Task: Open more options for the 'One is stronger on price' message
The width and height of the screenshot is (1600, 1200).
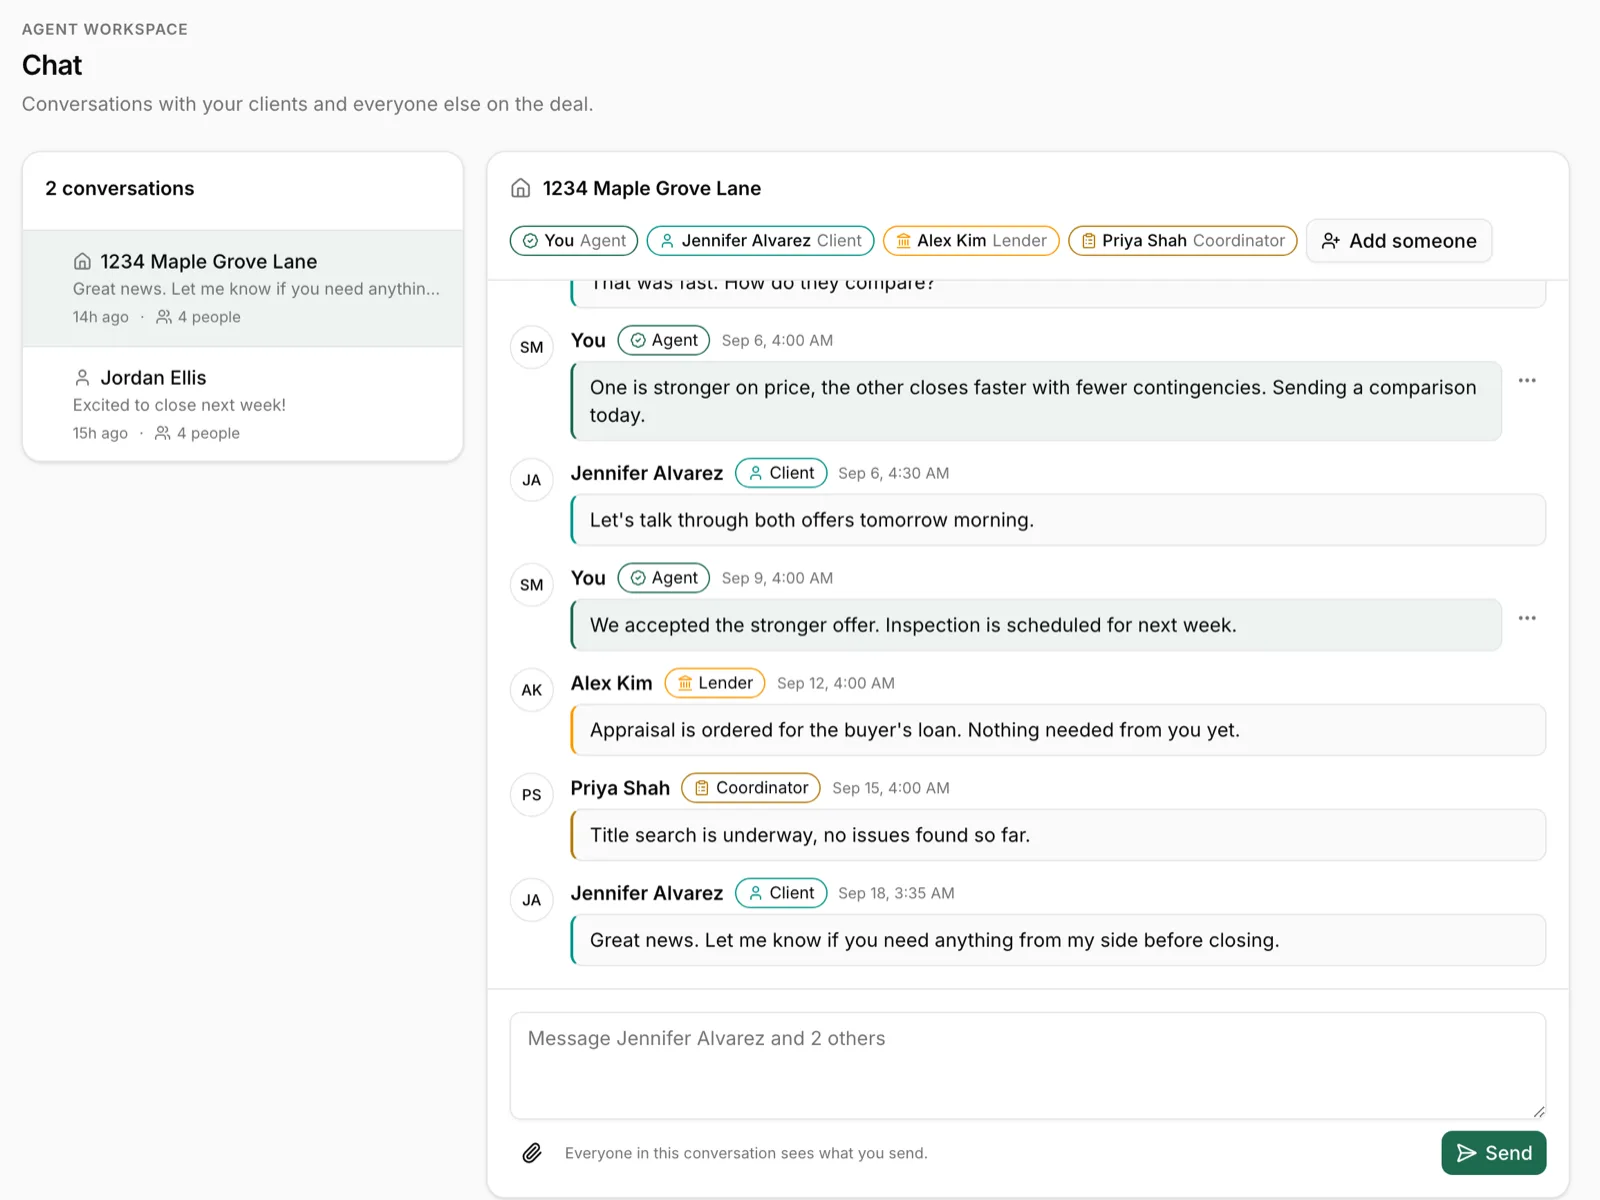Action: tap(1527, 380)
